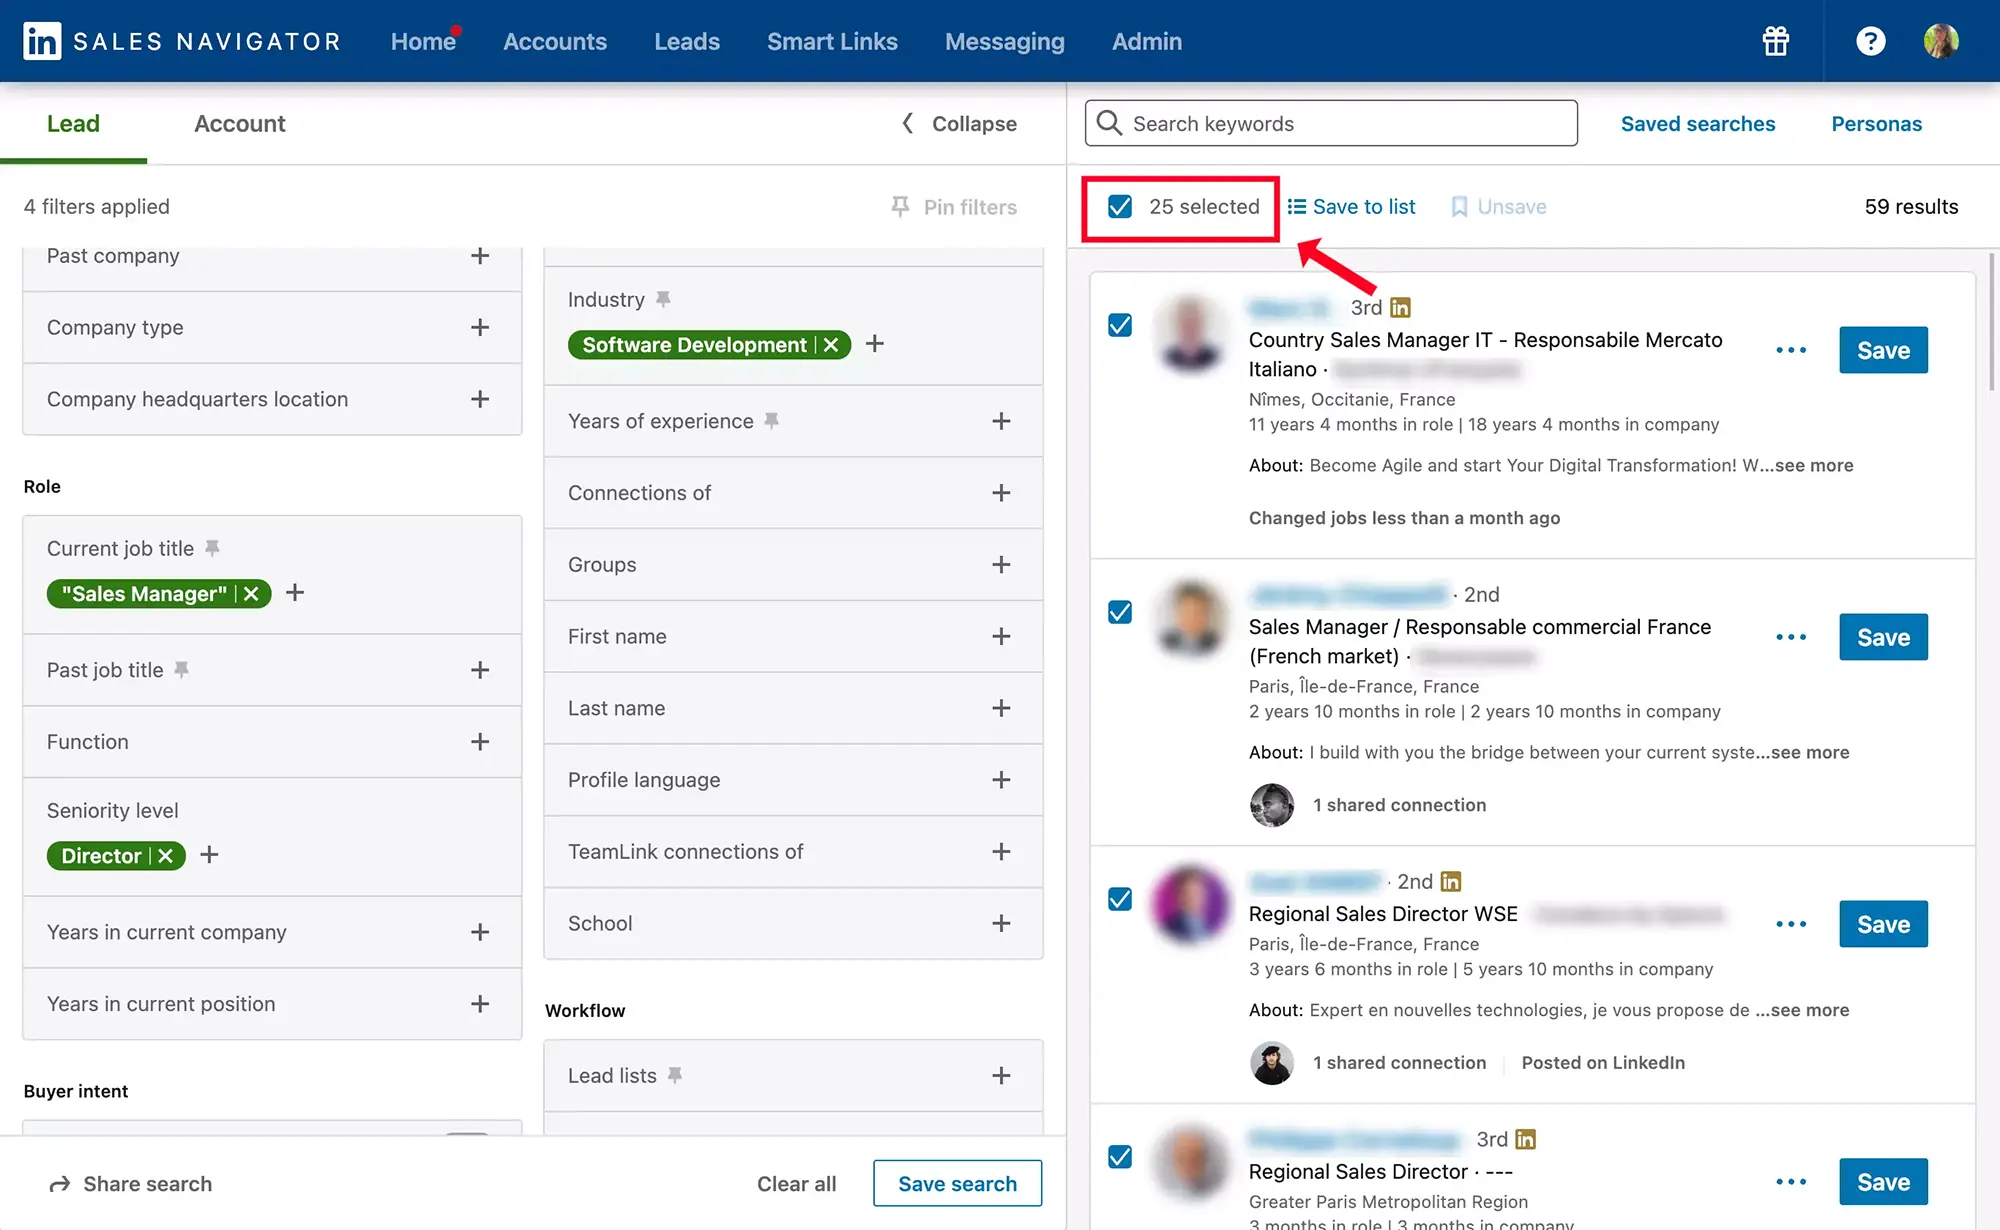Click the Save to list icon button
The image size is (2000, 1230).
[x=1296, y=206]
